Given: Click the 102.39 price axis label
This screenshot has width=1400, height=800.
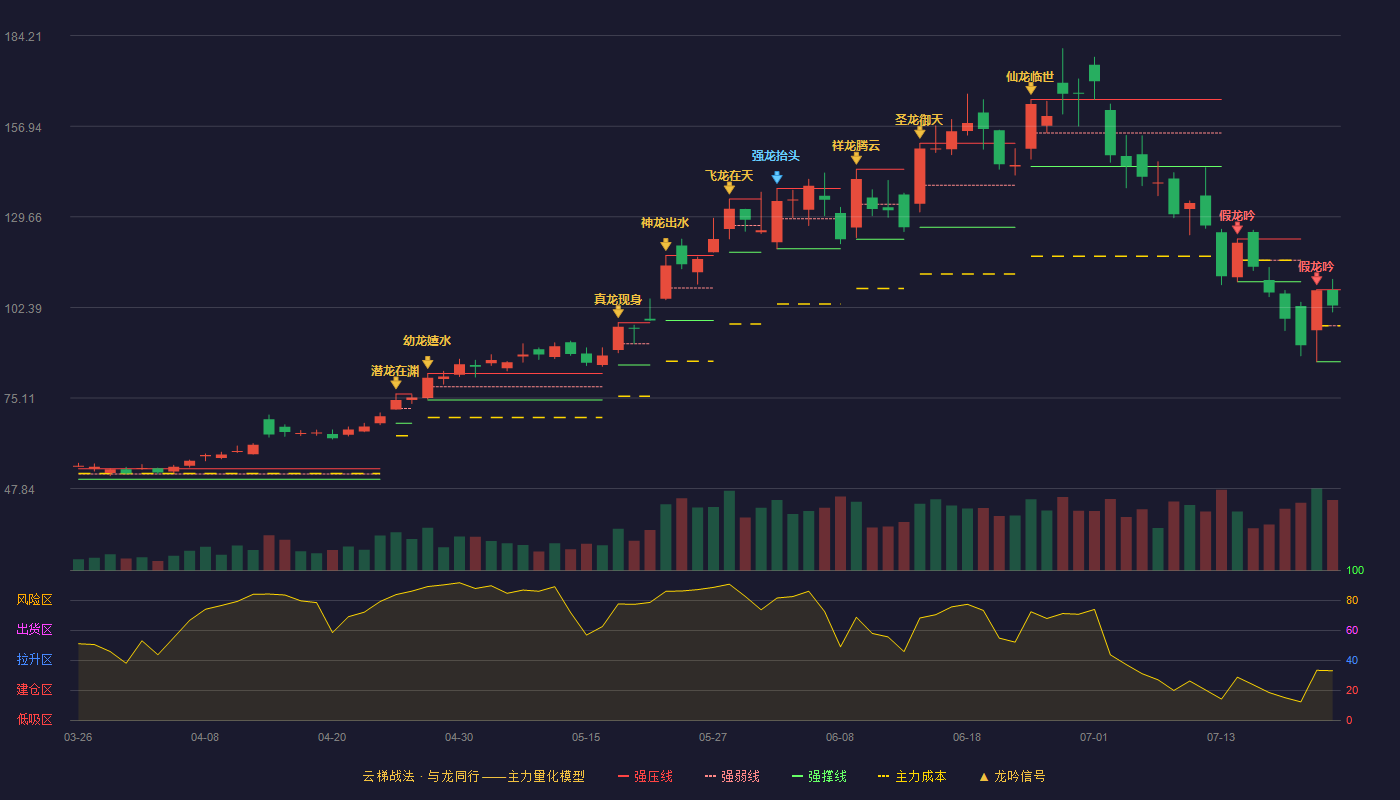Looking at the screenshot, I should coord(23,309).
